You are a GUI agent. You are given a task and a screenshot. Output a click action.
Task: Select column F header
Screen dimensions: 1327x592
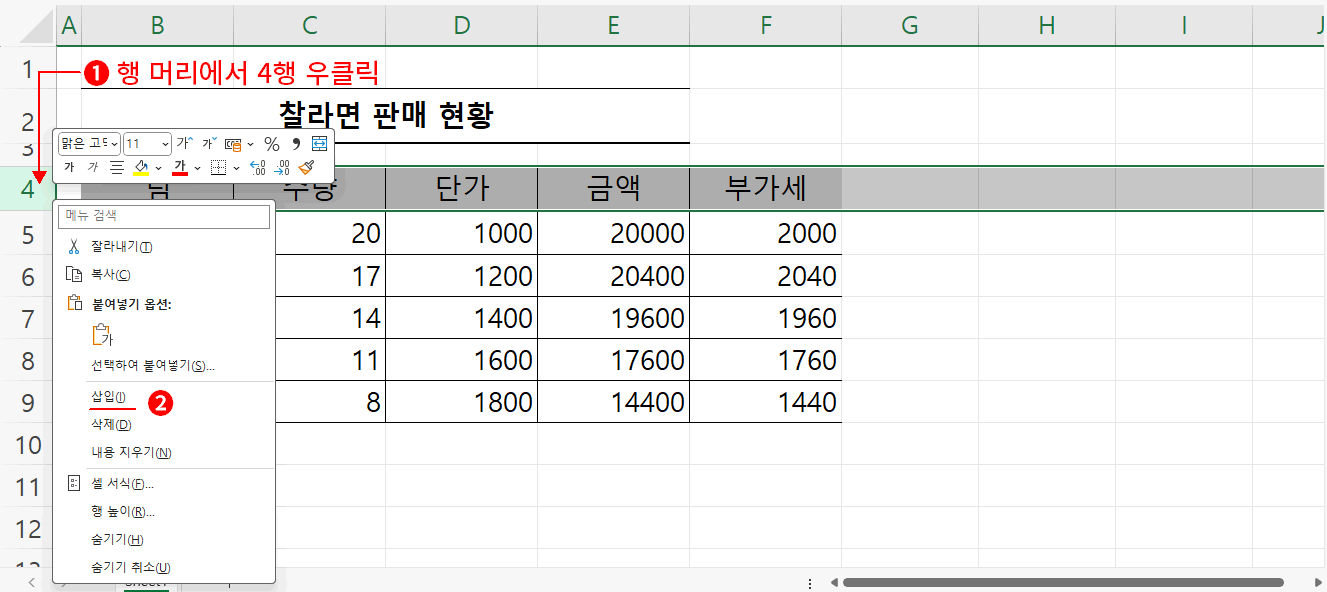tap(765, 26)
